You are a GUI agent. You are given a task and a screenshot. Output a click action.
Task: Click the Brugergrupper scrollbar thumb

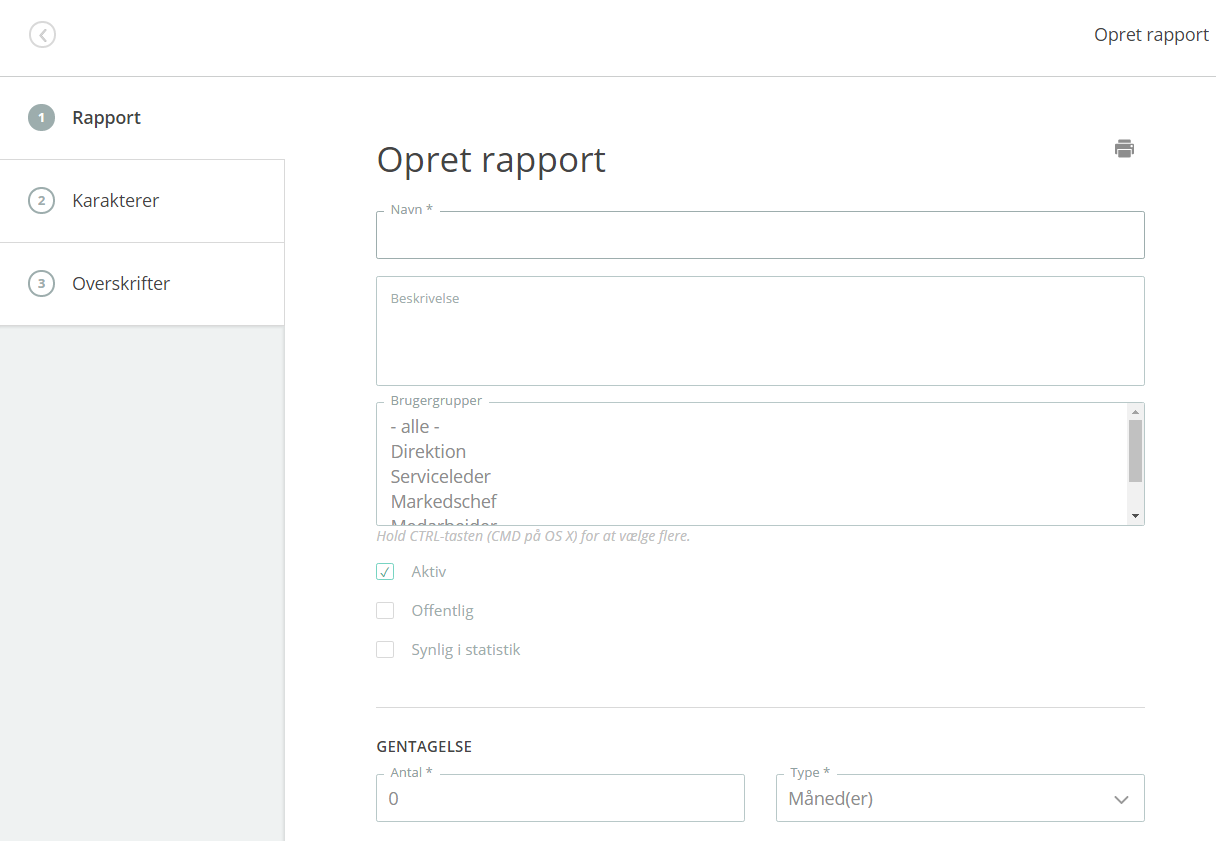tap(1135, 451)
